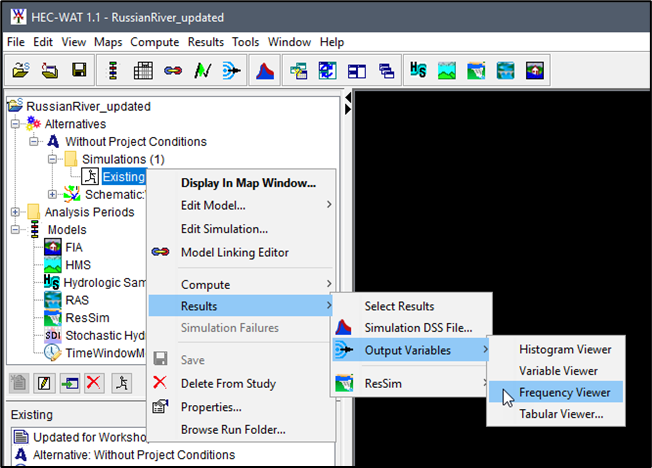652x468 pixels.
Task: Open the Compute submenu in the context menu
Action: click(x=242, y=285)
